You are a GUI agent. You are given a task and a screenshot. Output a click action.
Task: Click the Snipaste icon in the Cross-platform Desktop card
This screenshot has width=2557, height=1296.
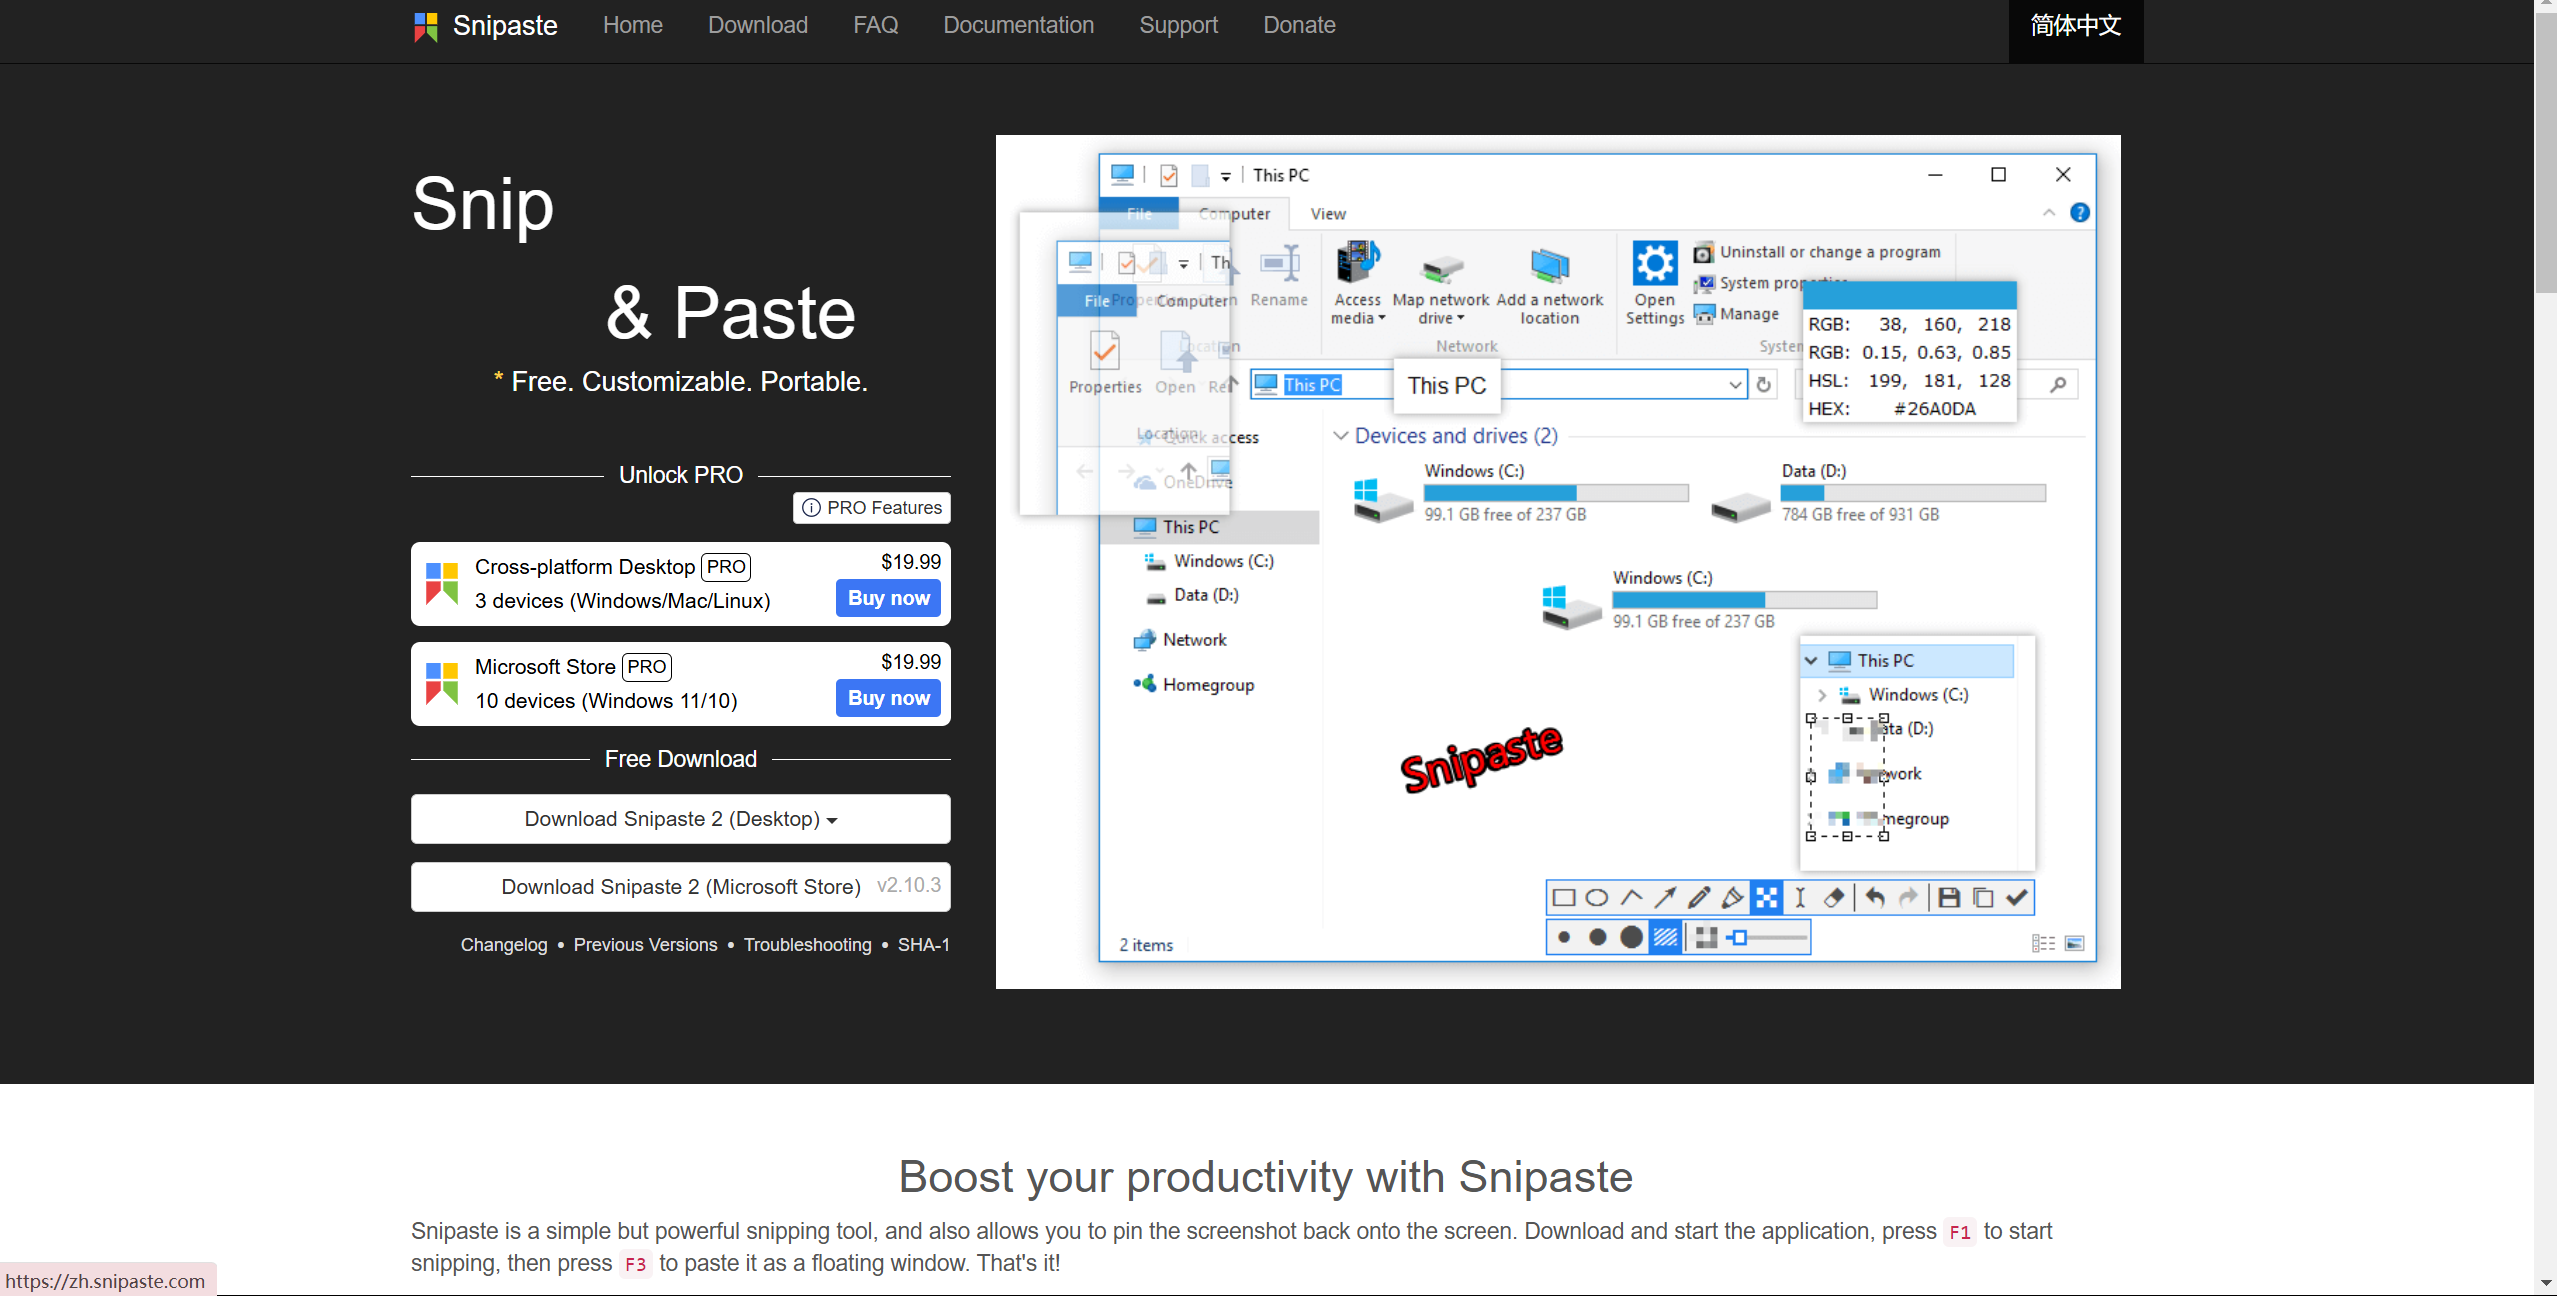pyautogui.click(x=441, y=584)
